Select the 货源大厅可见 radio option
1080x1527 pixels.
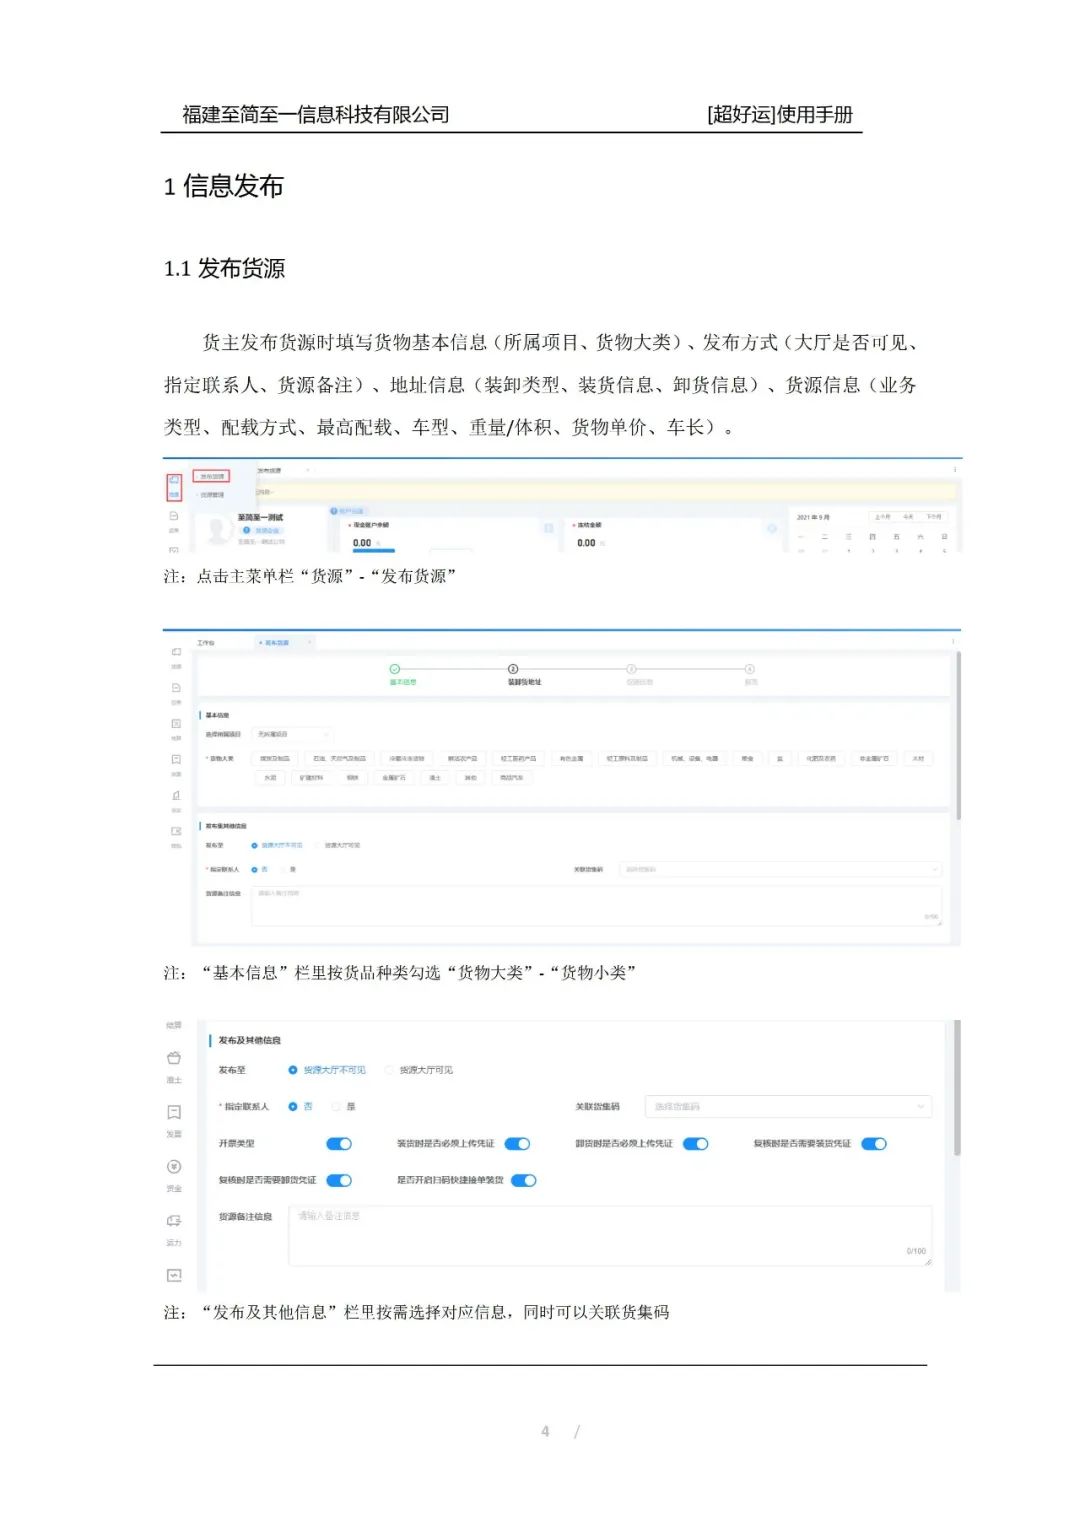[x=388, y=1069]
